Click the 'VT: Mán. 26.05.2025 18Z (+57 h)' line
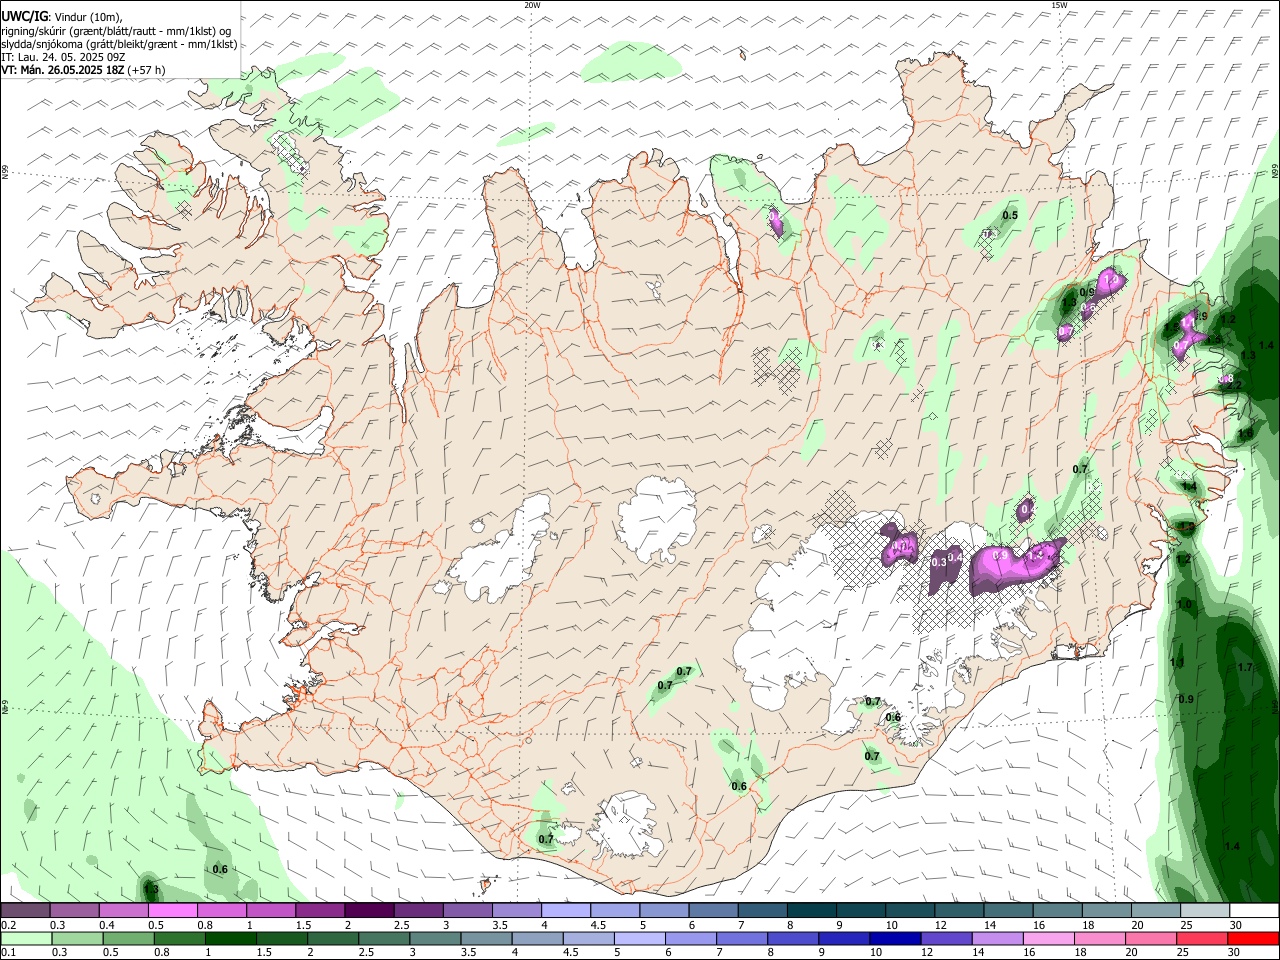 coord(83,70)
